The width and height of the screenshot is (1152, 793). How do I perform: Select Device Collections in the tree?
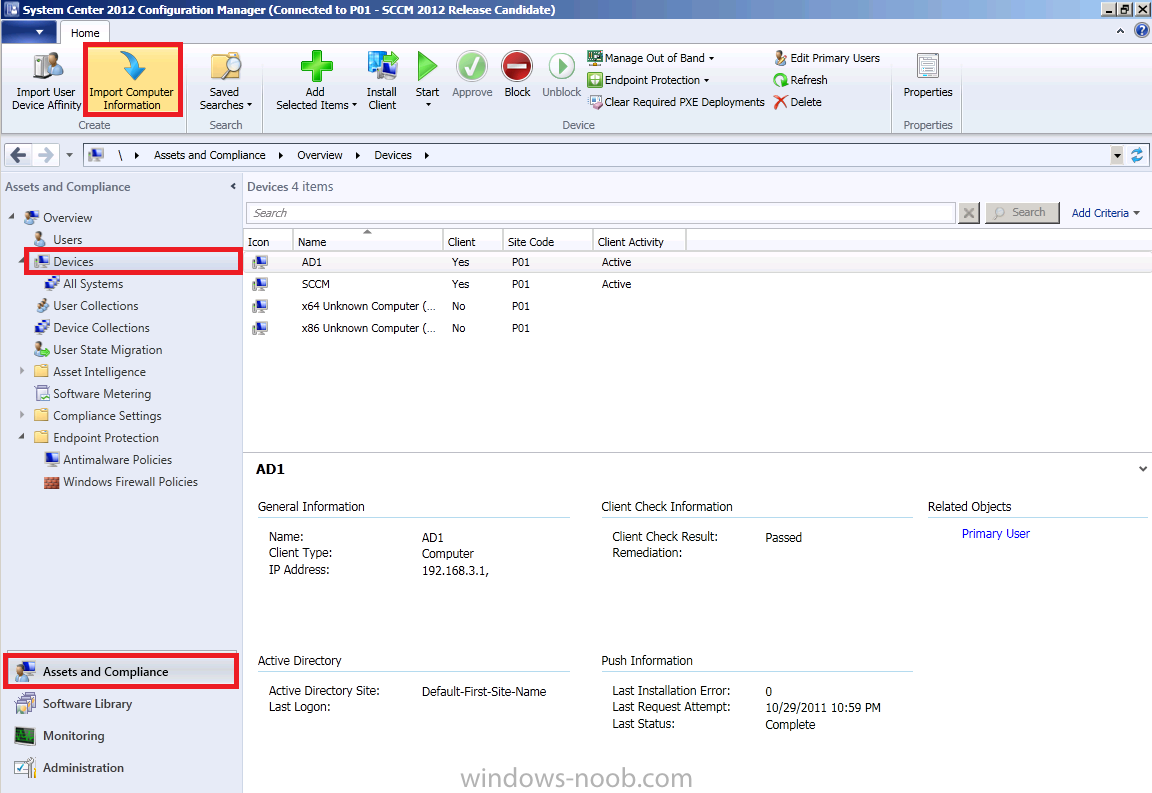(101, 328)
